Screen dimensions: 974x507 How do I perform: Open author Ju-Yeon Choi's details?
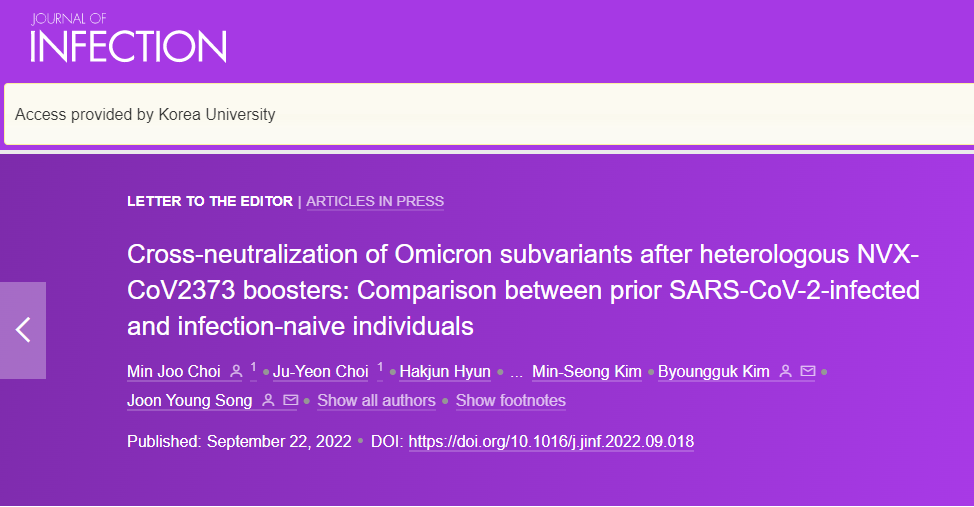click(x=321, y=372)
